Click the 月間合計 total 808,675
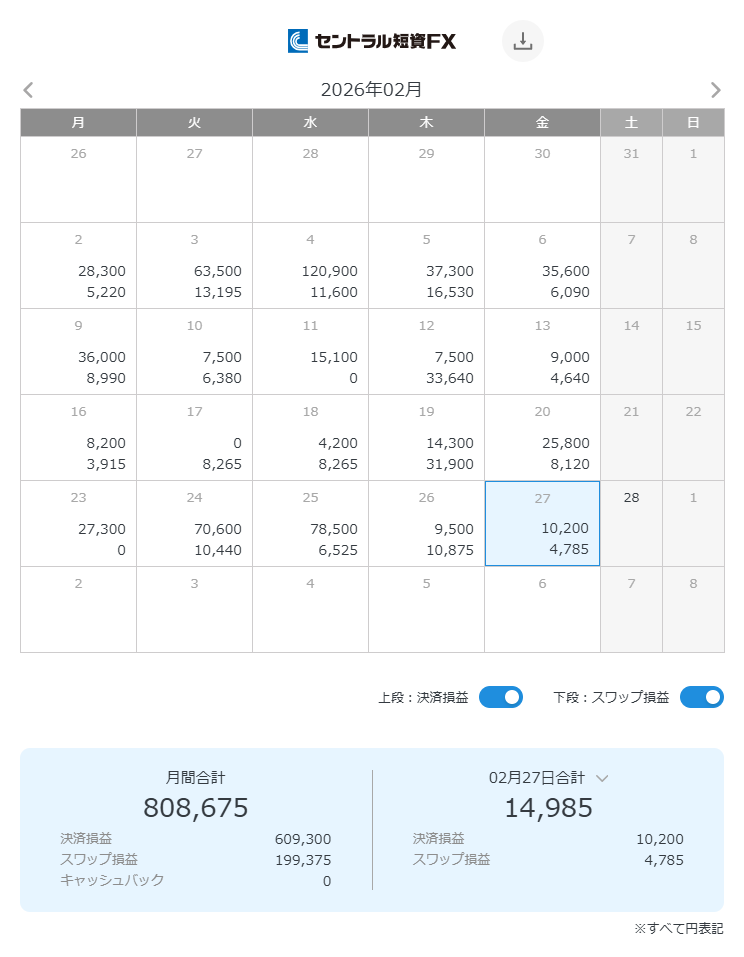This screenshot has height=957, width=744. click(196, 807)
